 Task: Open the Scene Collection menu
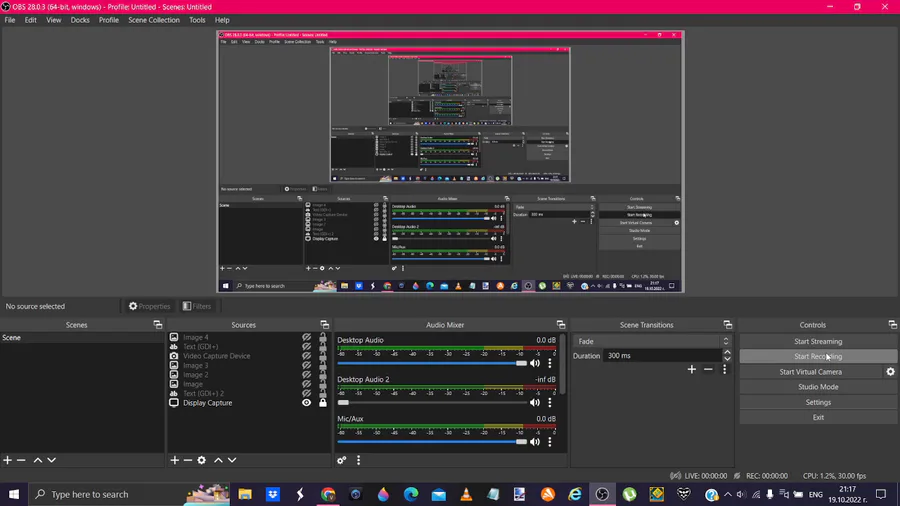pos(154,20)
